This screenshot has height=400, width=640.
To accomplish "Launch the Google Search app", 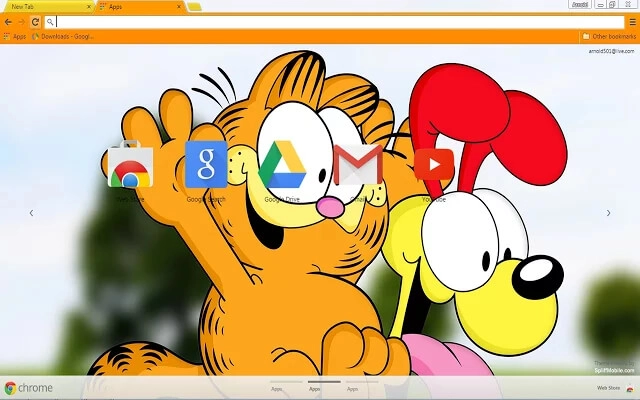I will tap(206, 164).
